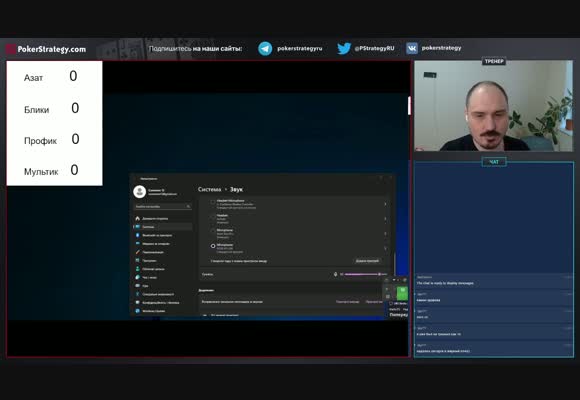Click the Twitter bird icon
Image resolution: width=580 pixels, height=400 pixels.
(x=344, y=48)
